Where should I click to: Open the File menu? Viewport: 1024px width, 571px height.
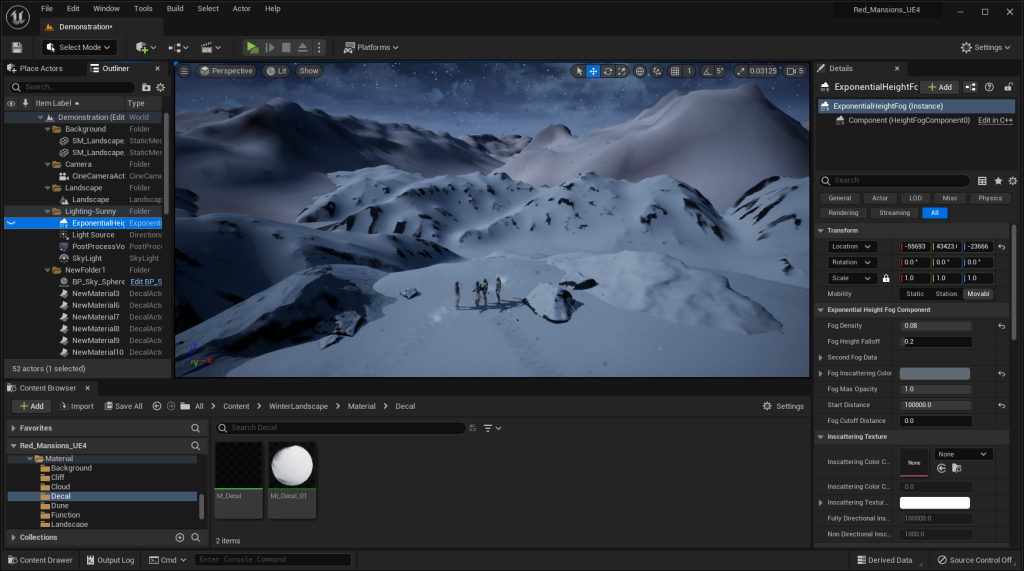pyautogui.click(x=47, y=8)
